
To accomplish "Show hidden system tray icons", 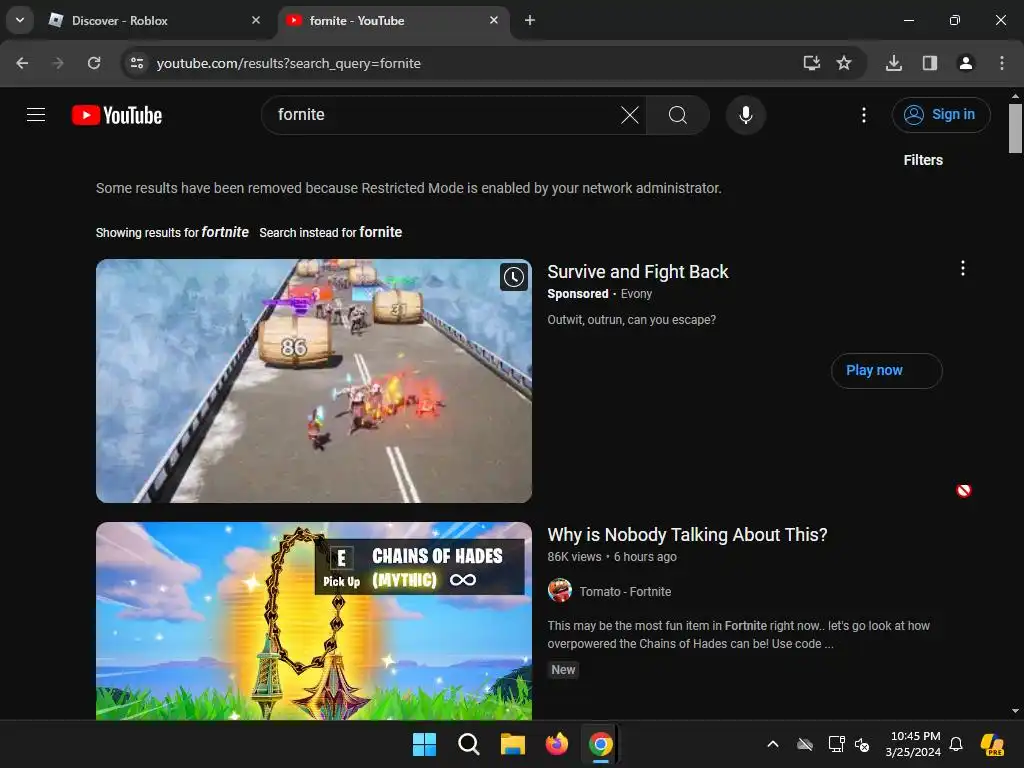I will [773, 744].
